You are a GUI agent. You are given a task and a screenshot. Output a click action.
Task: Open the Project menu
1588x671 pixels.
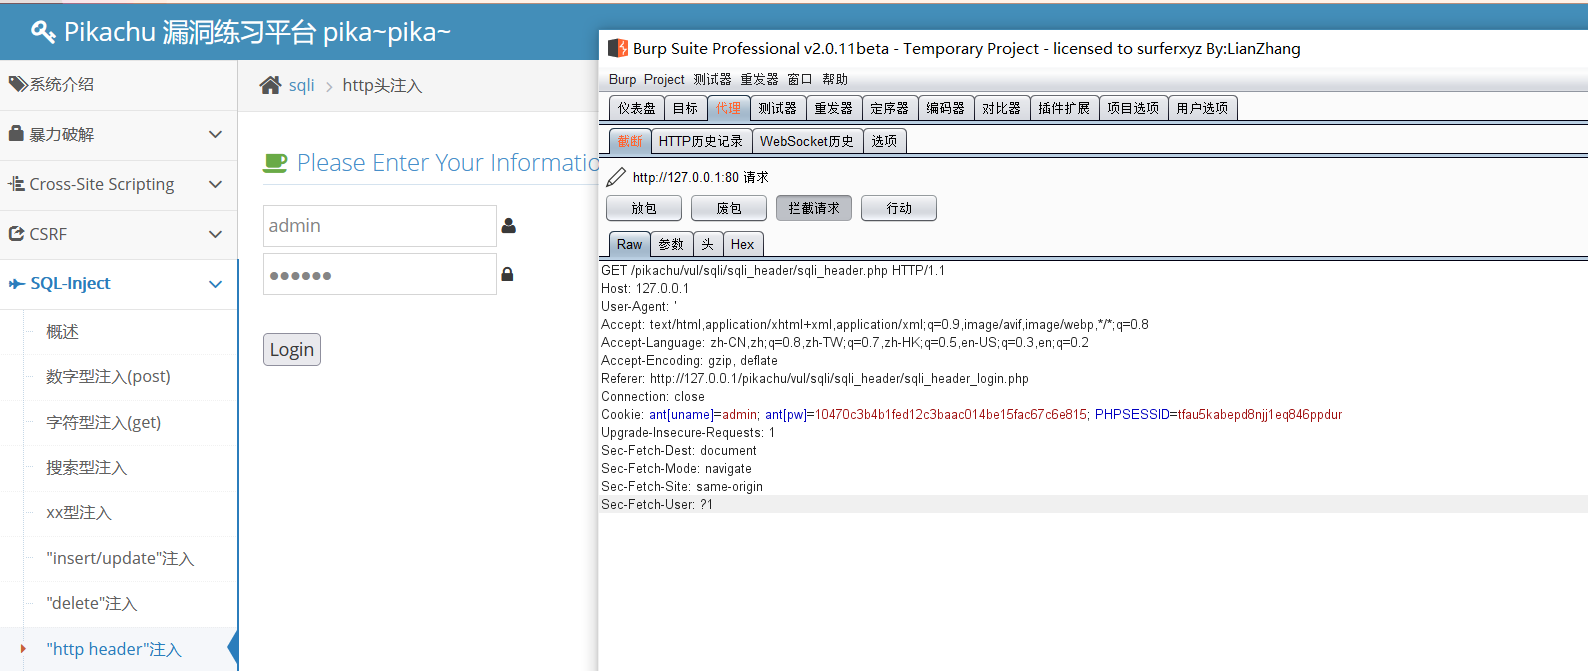tap(664, 79)
